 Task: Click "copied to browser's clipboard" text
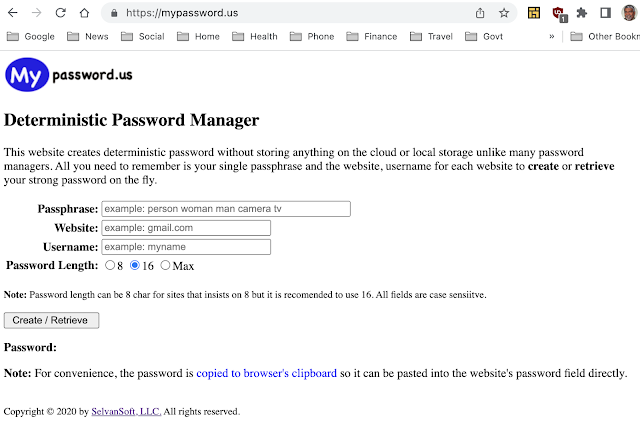coord(267,373)
